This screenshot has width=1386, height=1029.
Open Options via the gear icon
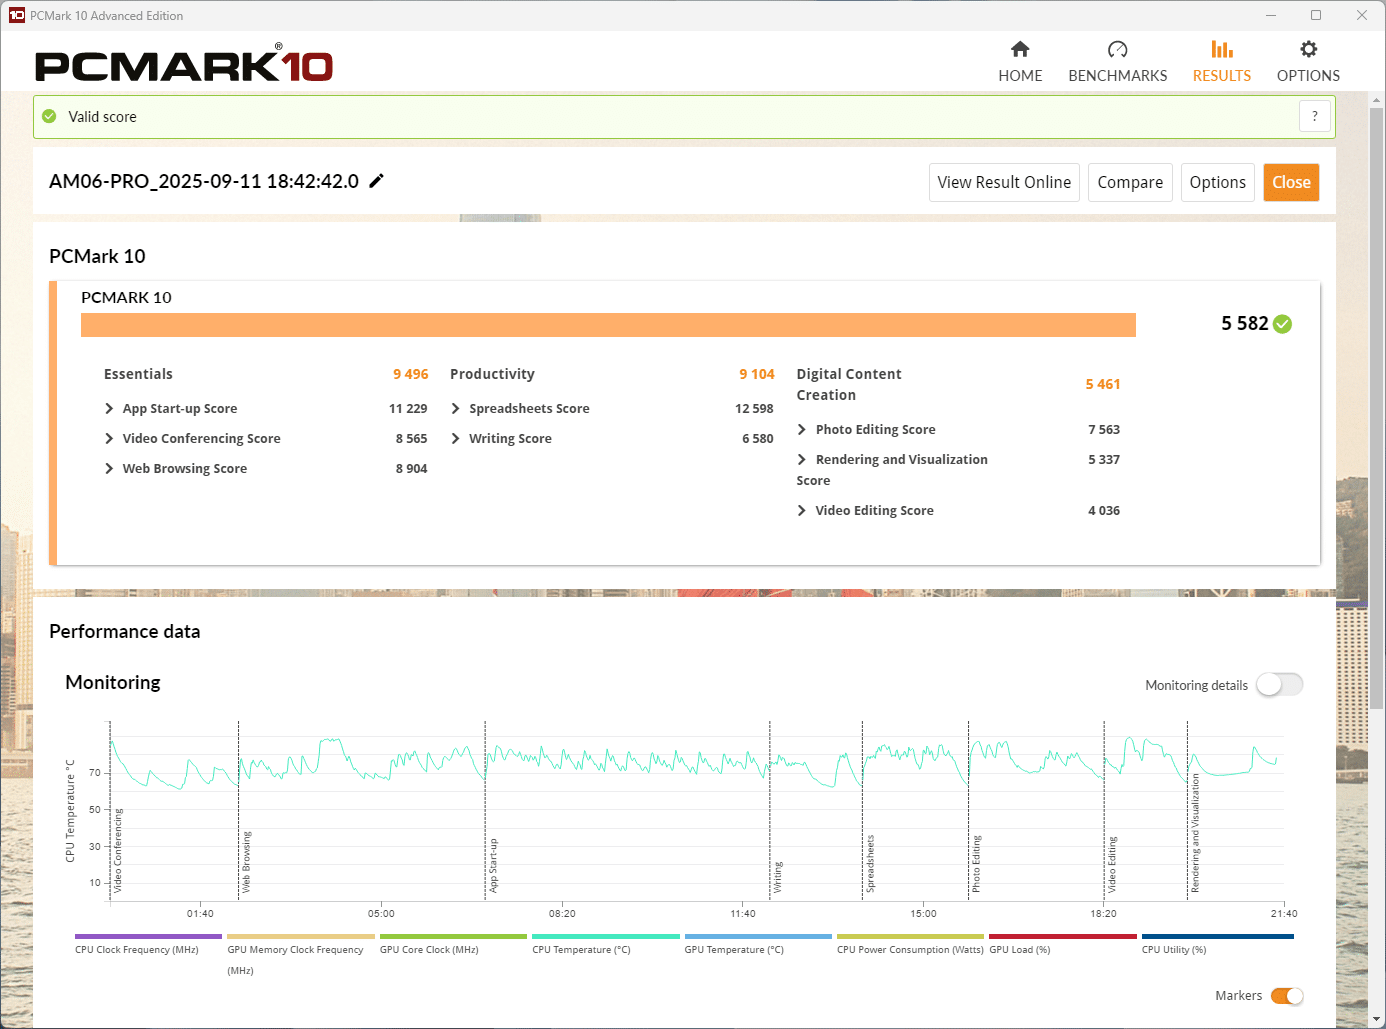pos(1308,50)
